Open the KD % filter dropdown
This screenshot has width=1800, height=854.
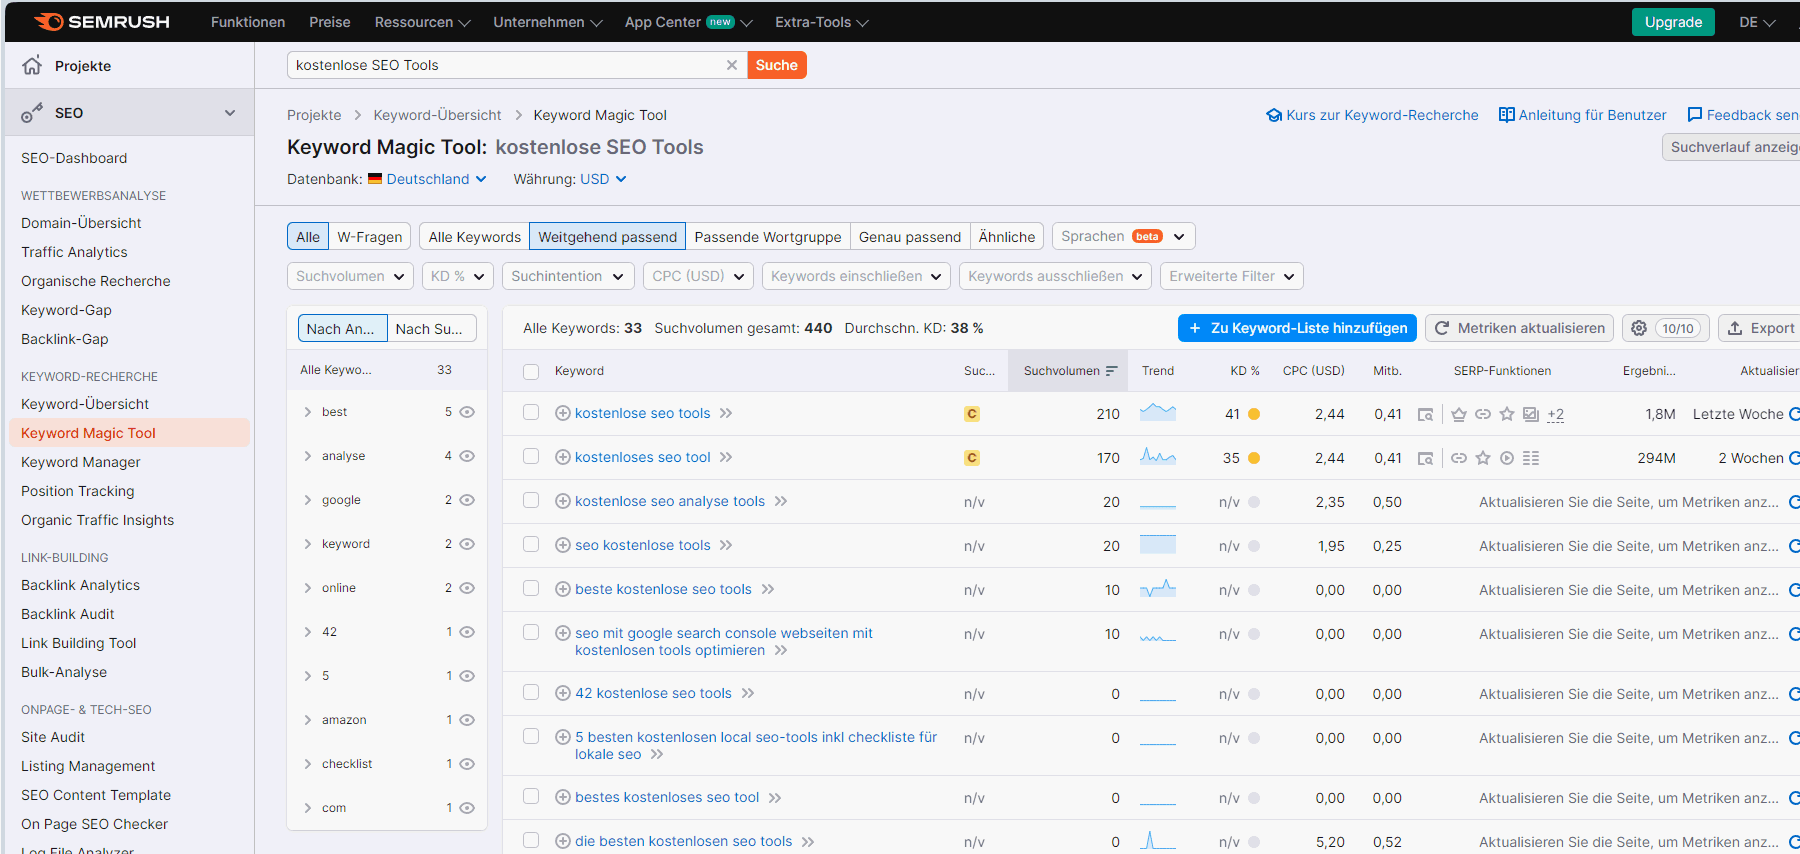point(458,276)
